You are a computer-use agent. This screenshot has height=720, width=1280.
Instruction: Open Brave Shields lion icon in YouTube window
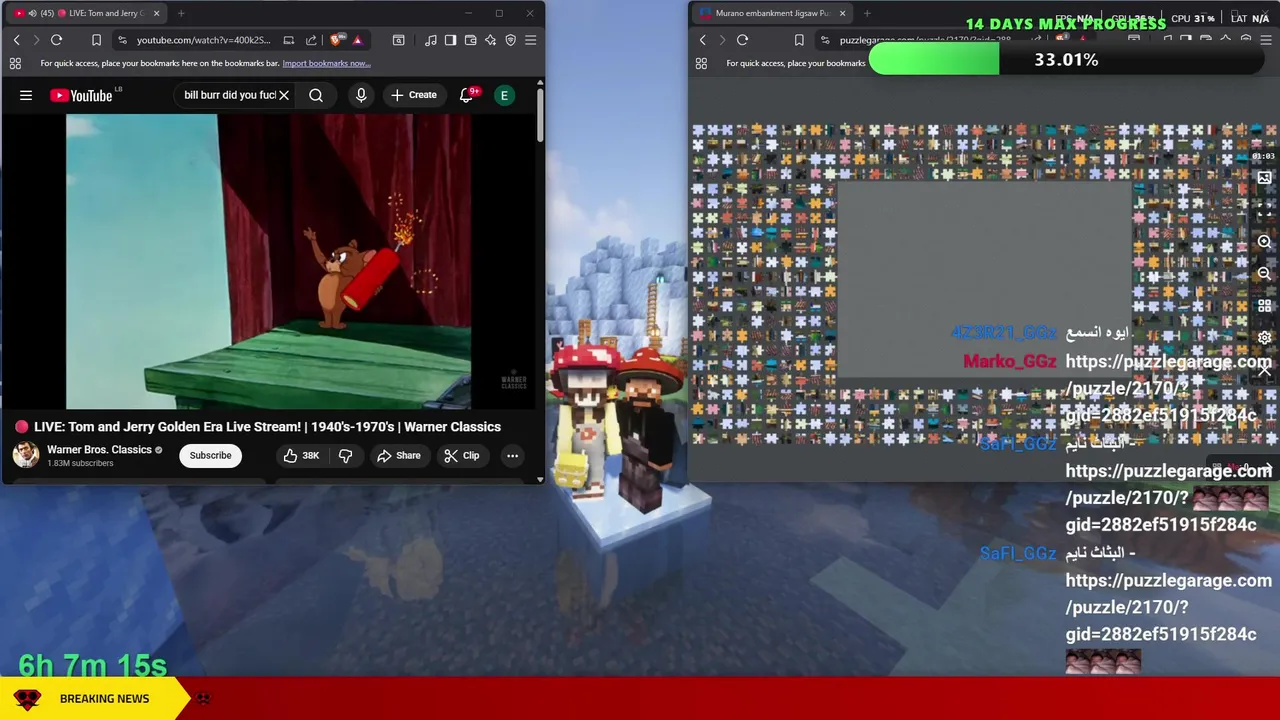pyautogui.click(x=335, y=40)
